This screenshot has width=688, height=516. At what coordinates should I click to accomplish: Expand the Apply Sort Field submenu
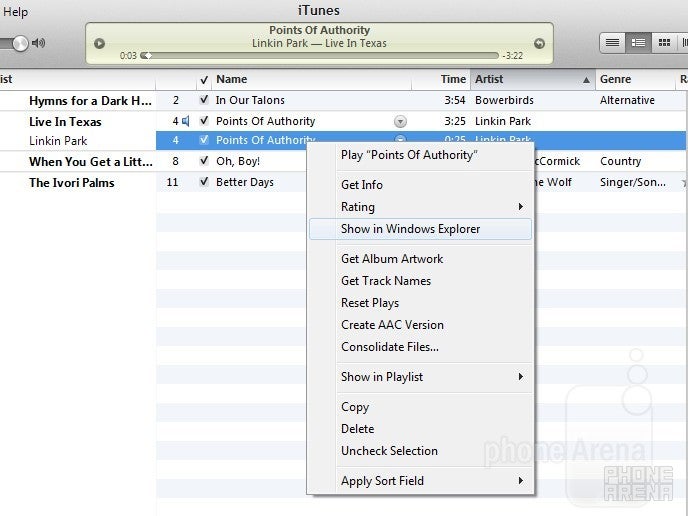[x=521, y=480]
